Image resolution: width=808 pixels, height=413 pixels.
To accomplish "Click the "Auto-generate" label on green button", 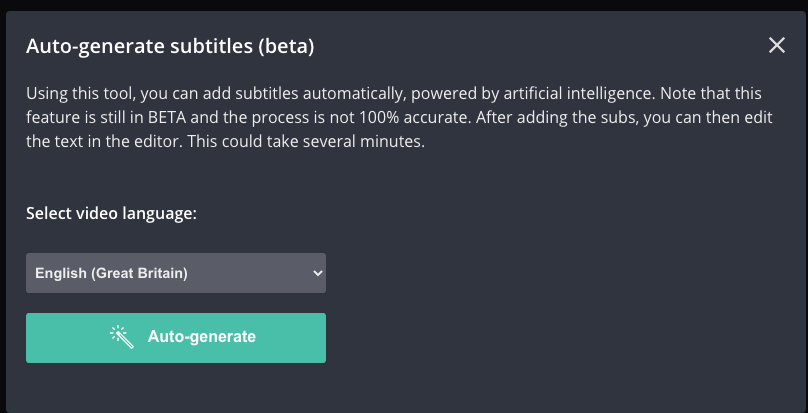I will (201, 337).
